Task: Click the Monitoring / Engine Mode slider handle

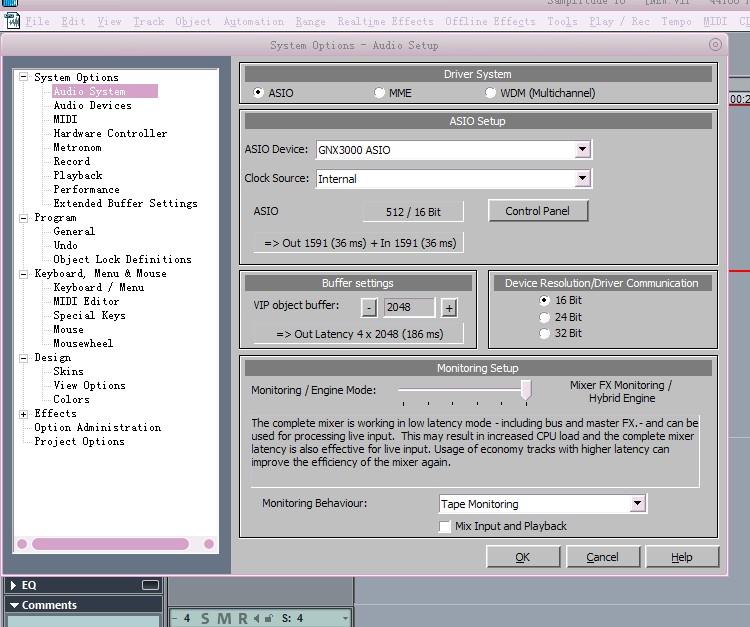Action: 525,390
